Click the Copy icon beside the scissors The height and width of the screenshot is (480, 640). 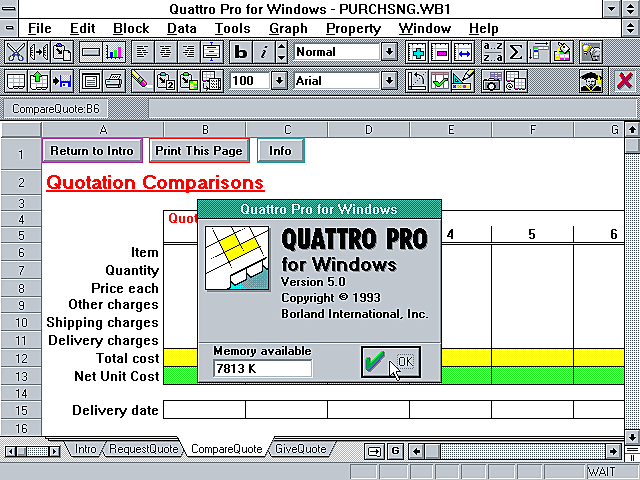(39, 52)
